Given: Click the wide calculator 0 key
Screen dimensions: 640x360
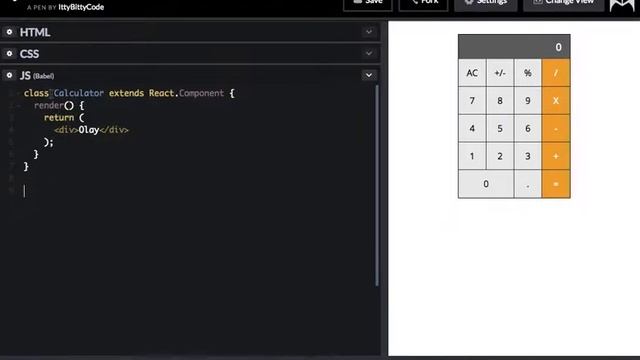Looking at the screenshot, I should pos(486,184).
